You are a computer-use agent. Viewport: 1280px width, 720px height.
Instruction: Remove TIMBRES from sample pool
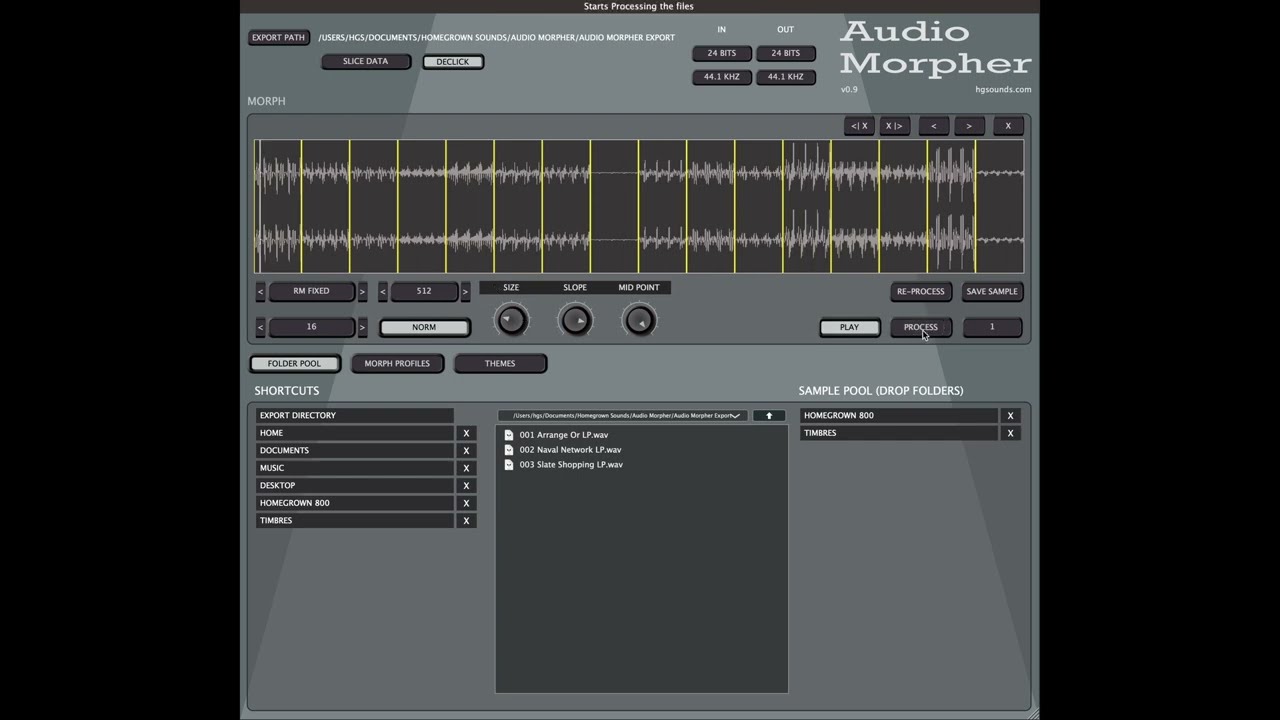click(1010, 433)
